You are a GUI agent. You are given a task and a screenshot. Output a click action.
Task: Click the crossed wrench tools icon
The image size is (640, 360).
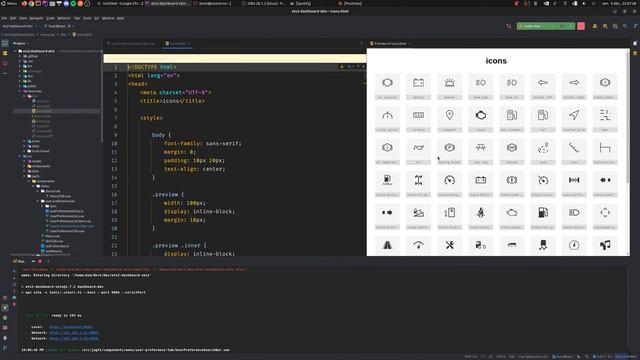[449, 245]
